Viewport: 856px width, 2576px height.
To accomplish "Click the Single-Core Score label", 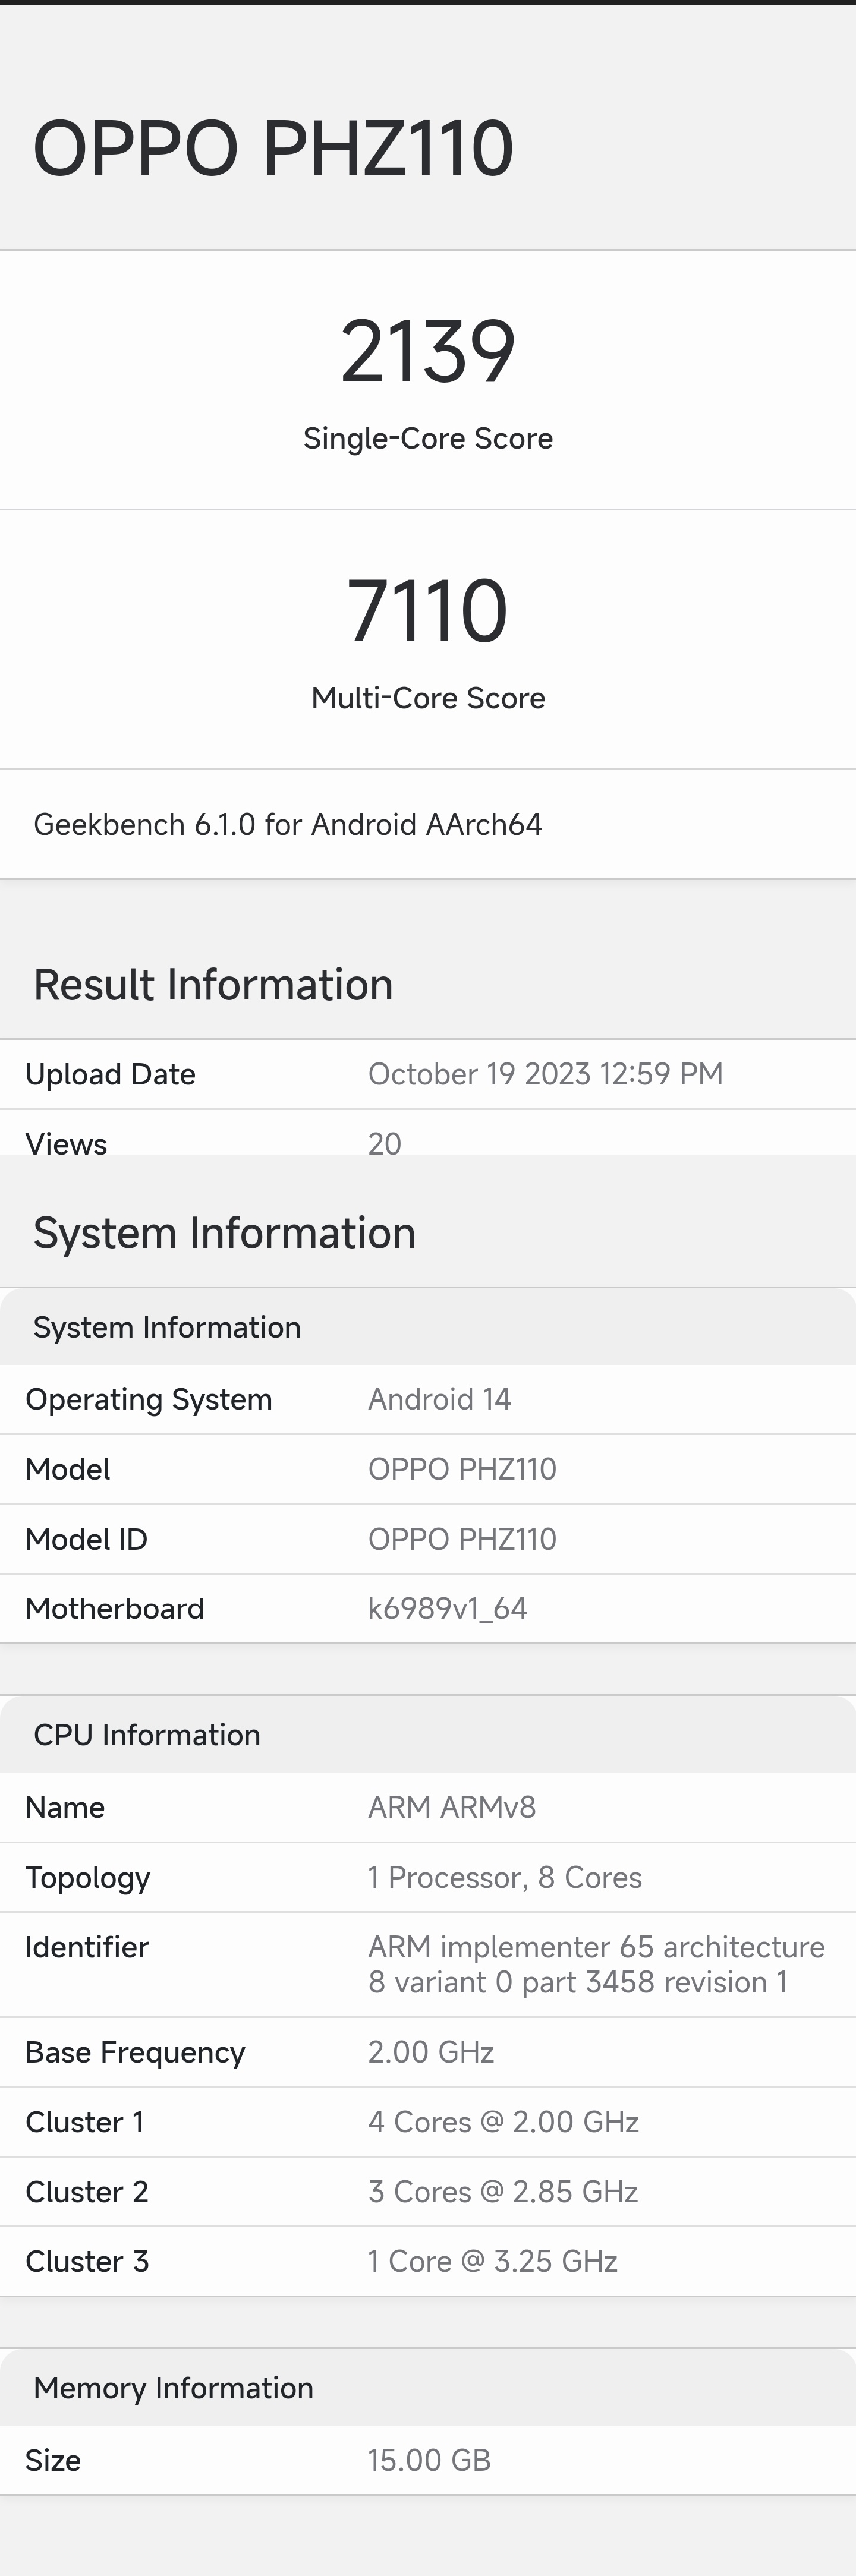I will pyautogui.click(x=428, y=438).
